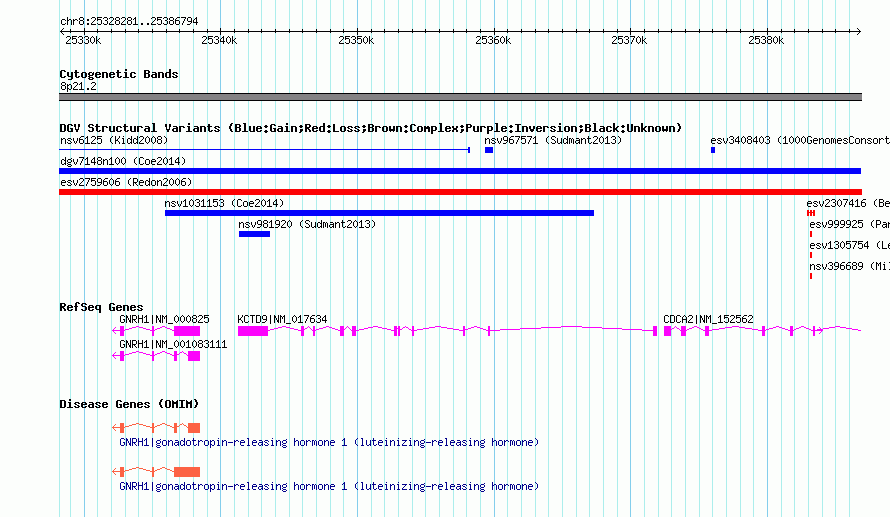Click the first orange OMIM gene glyph

[x=156, y=427]
